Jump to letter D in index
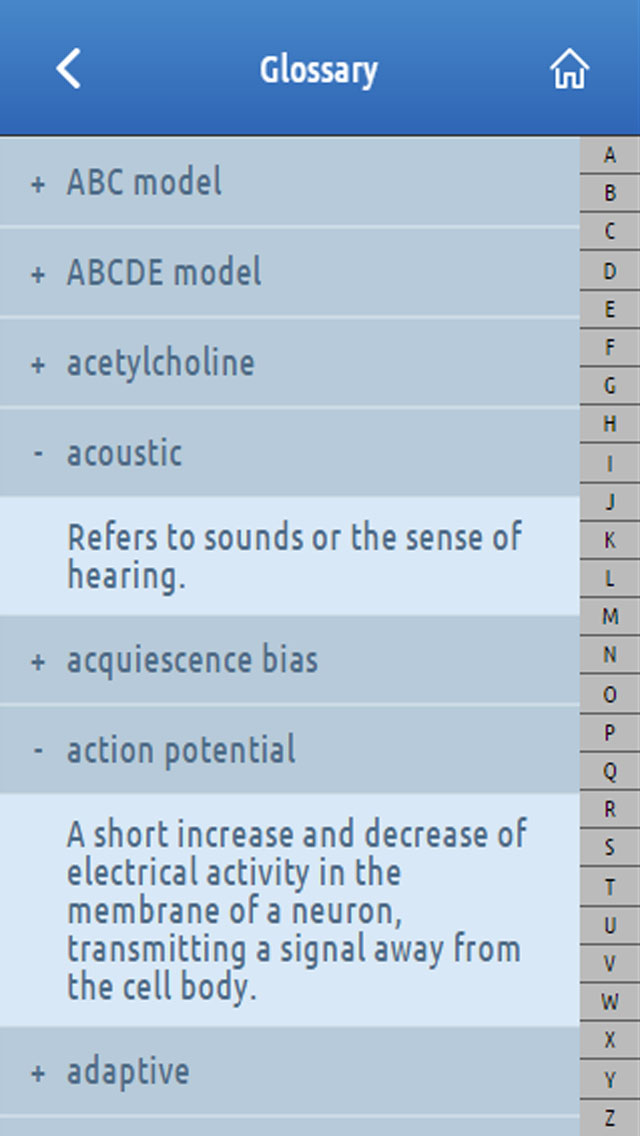 point(610,271)
